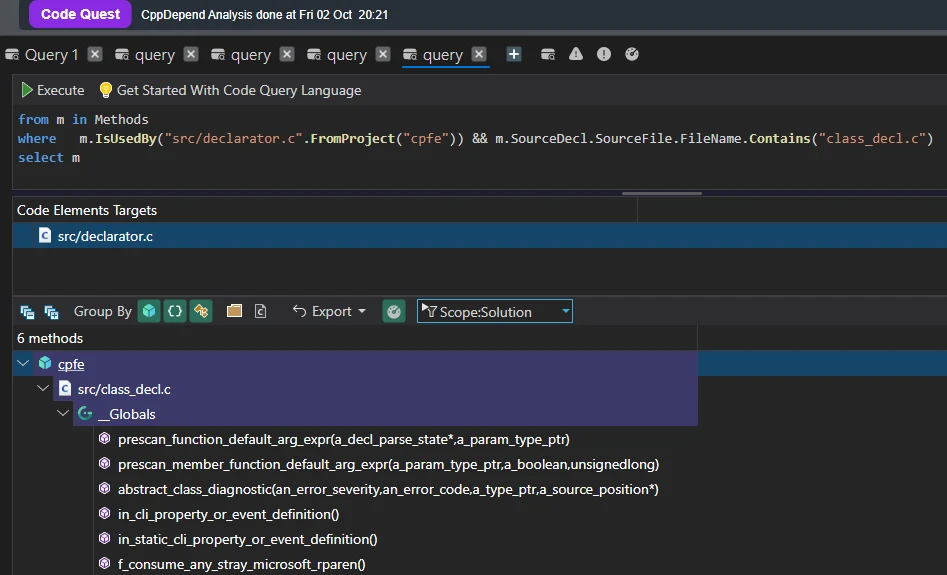The height and width of the screenshot is (575, 947).
Task: Click the lightbulb icon beside Get Started
Action: pyautogui.click(x=106, y=90)
